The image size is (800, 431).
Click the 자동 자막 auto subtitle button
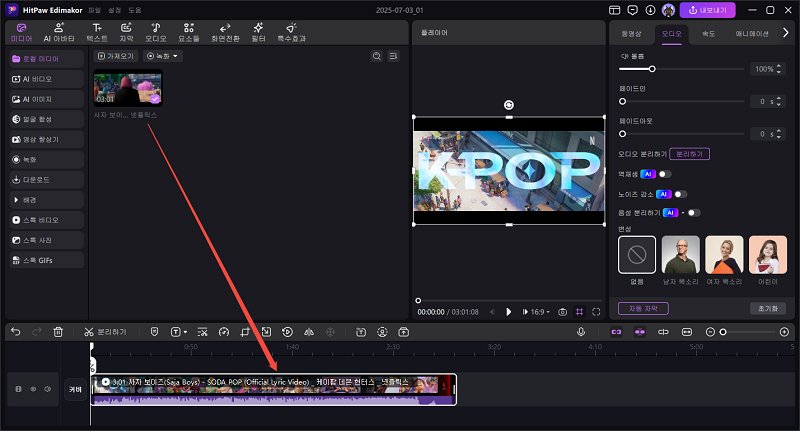click(643, 308)
